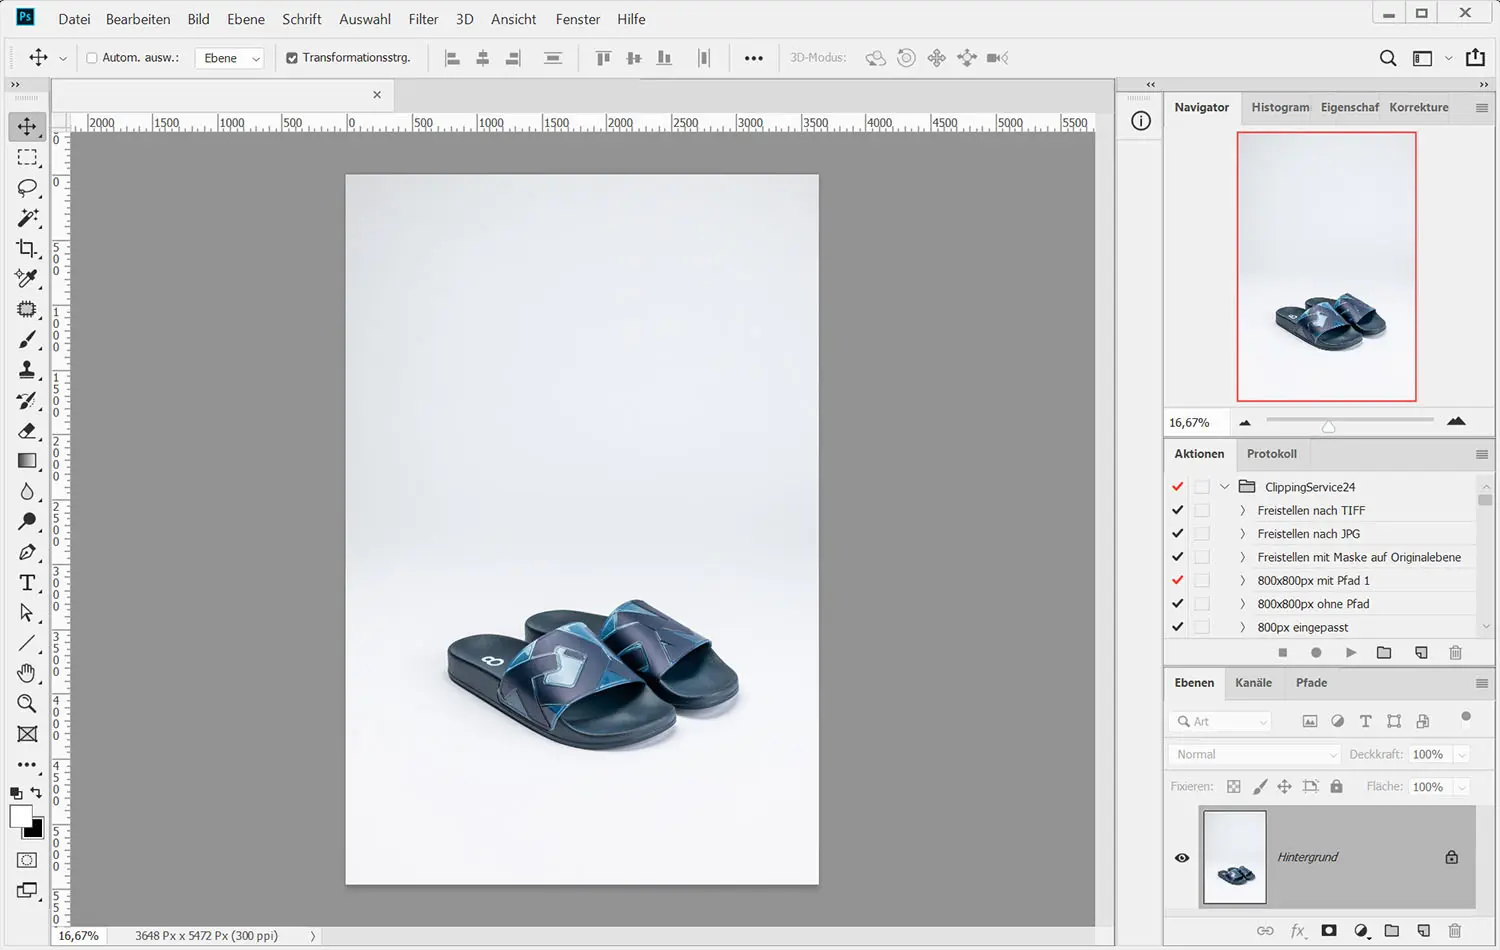Switch to the Kanäle tab
Viewport: 1500px width, 950px height.
point(1253,683)
